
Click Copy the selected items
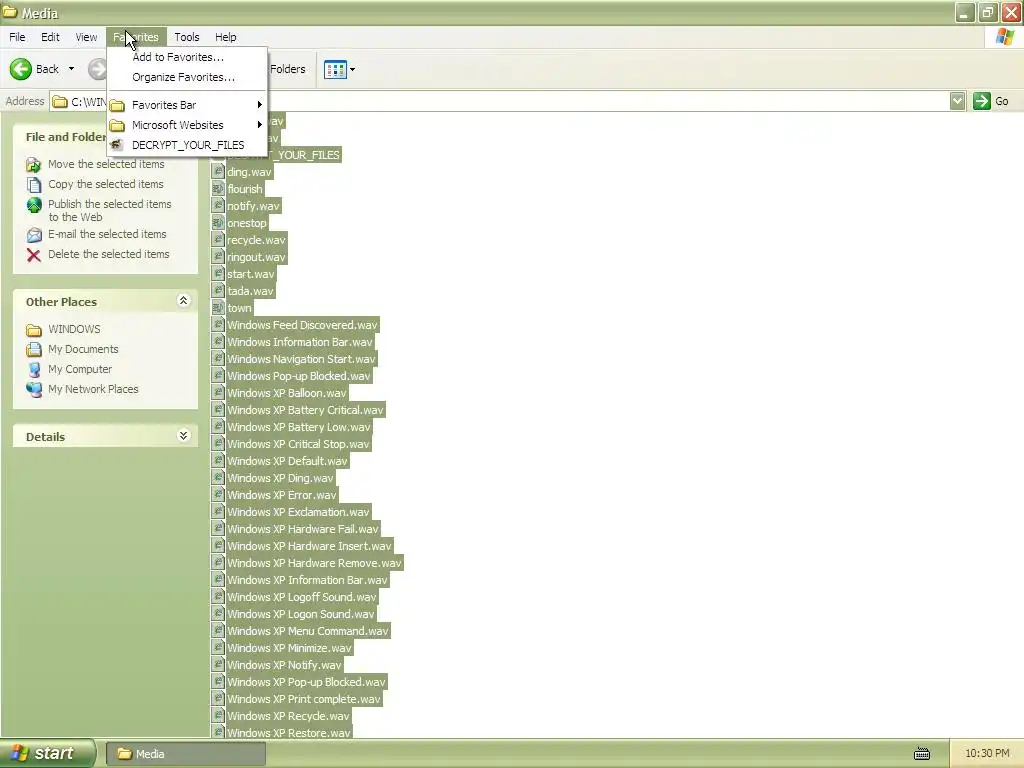[x=106, y=184]
